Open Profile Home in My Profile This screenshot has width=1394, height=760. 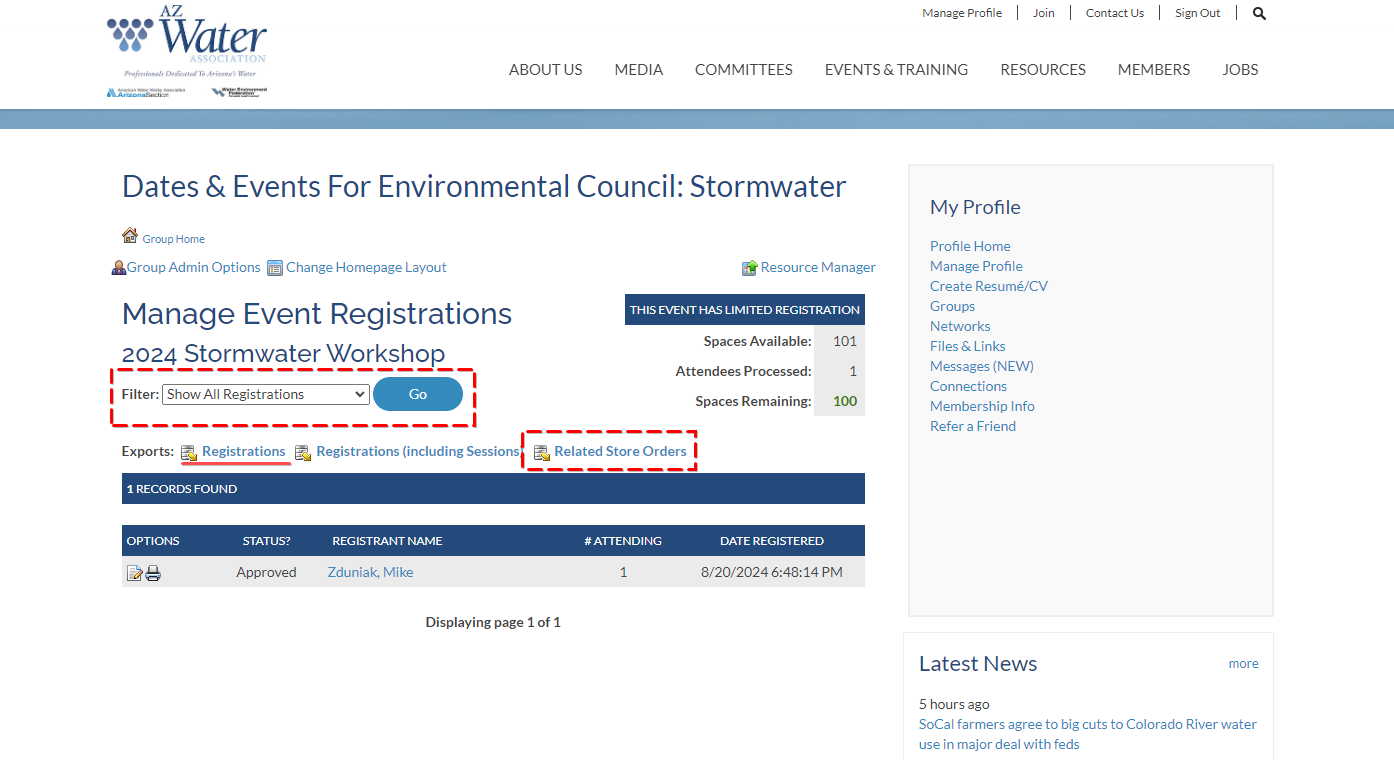(x=970, y=246)
